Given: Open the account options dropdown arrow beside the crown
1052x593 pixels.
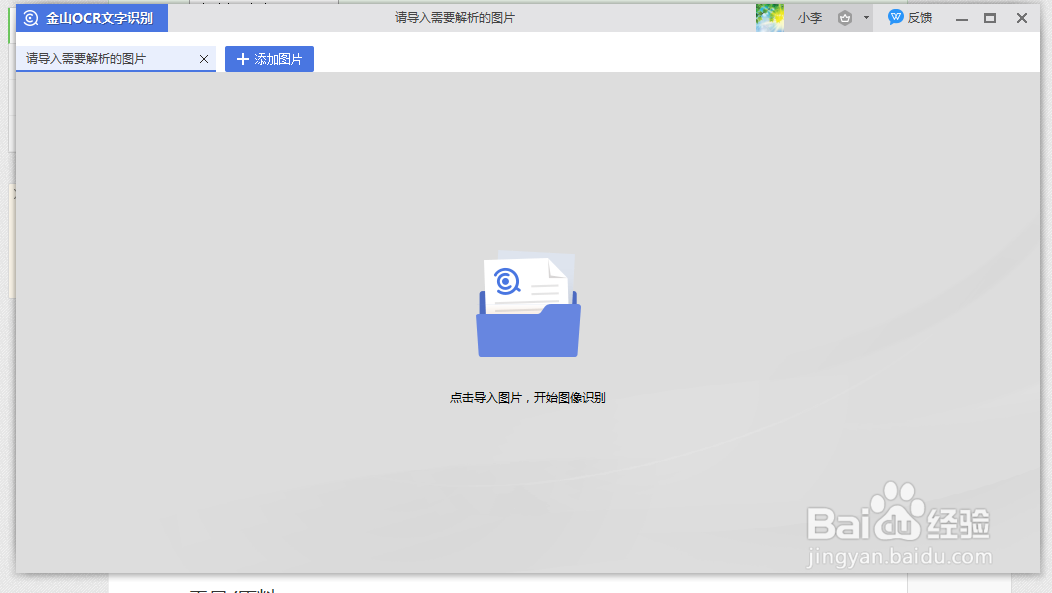Looking at the screenshot, I should pos(866,17).
